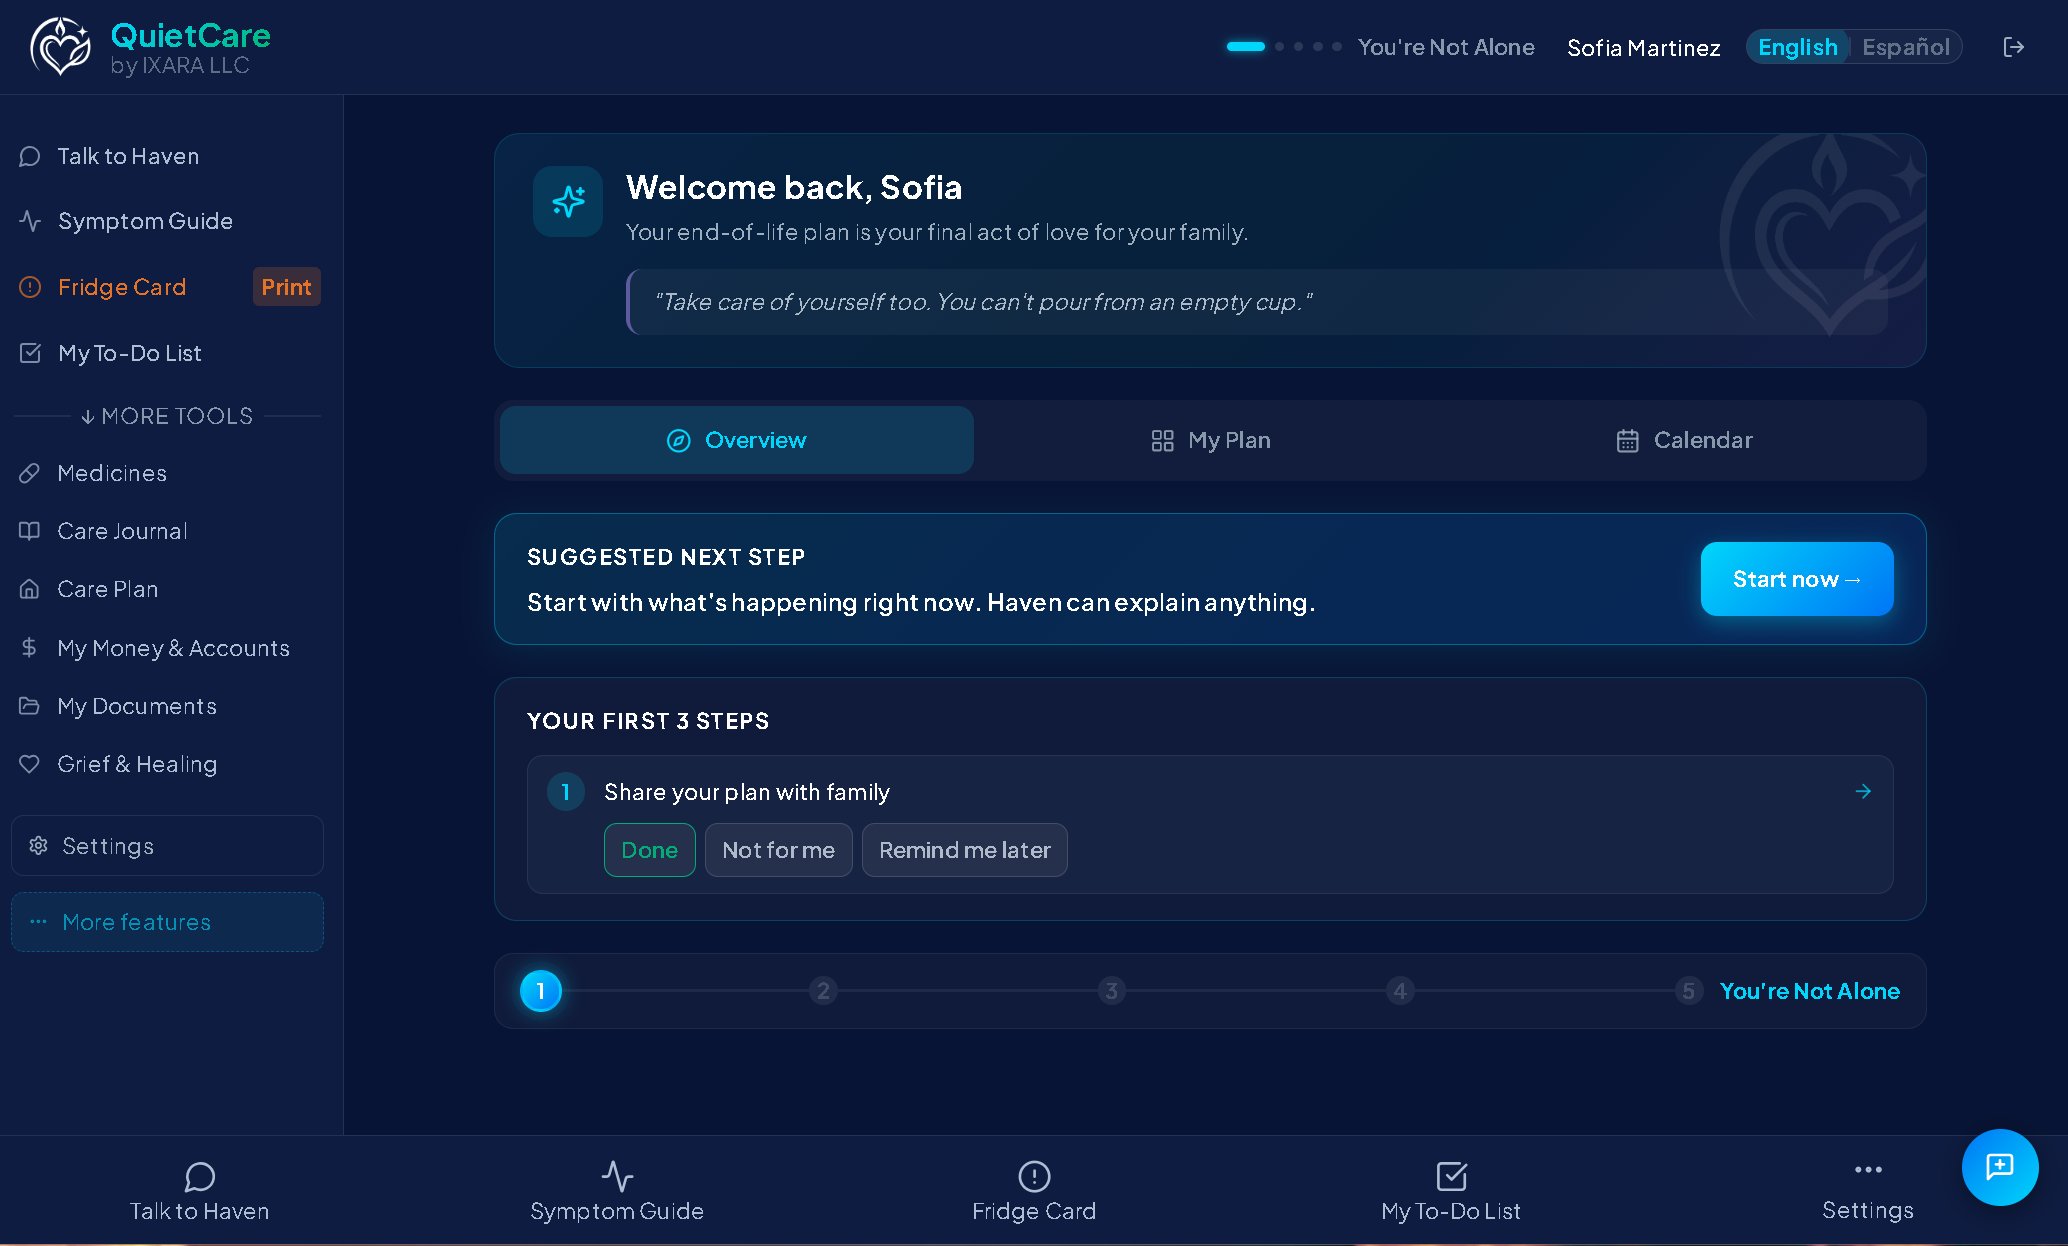
Task: Open My To-Do List from bottom bar
Action: [1450, 1191]
